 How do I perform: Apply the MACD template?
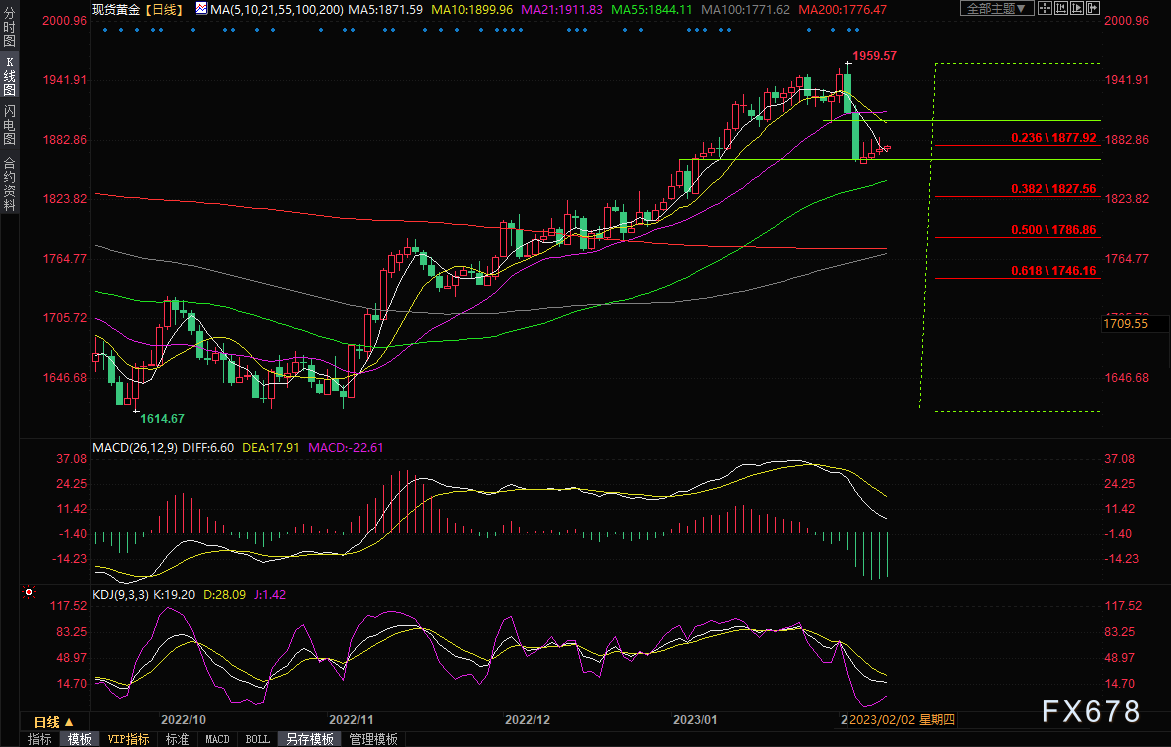pyautogui.click(x=217, y=739)
